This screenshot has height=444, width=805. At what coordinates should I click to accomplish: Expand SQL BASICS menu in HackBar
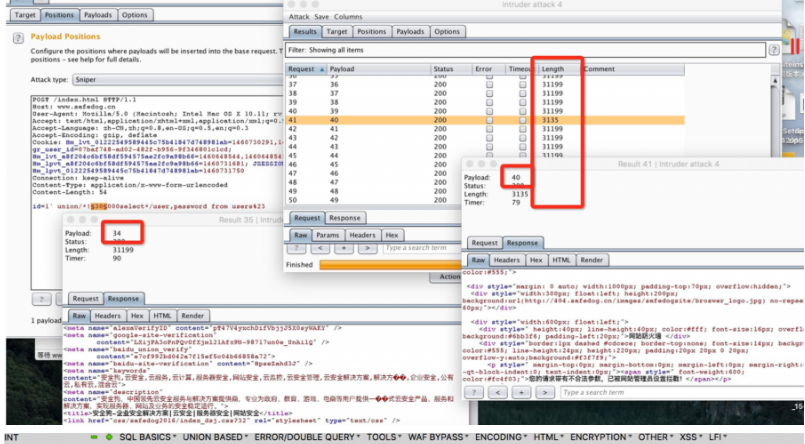click(x=148, y=437)
